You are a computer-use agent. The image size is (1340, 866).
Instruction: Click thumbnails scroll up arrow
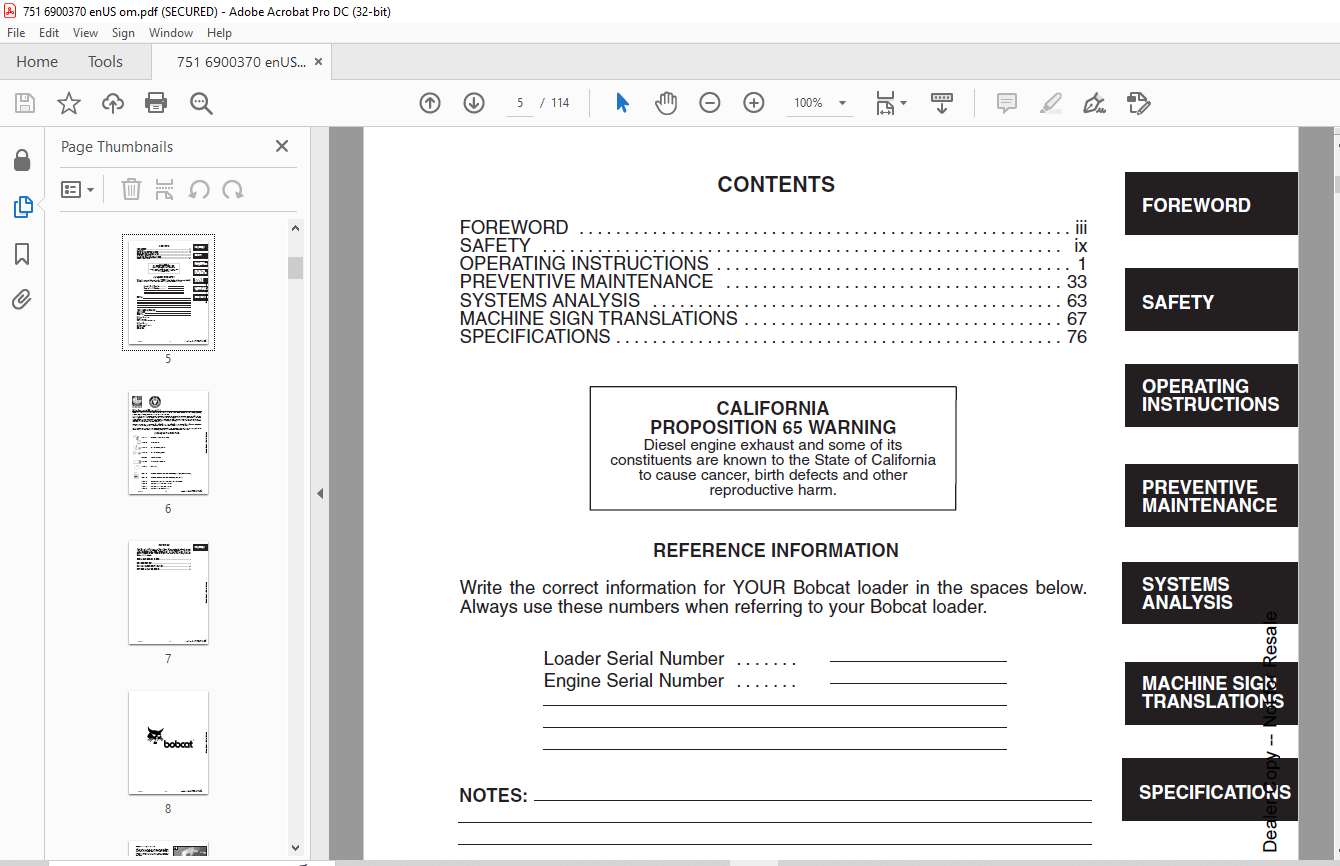click(x=295, y=228)
